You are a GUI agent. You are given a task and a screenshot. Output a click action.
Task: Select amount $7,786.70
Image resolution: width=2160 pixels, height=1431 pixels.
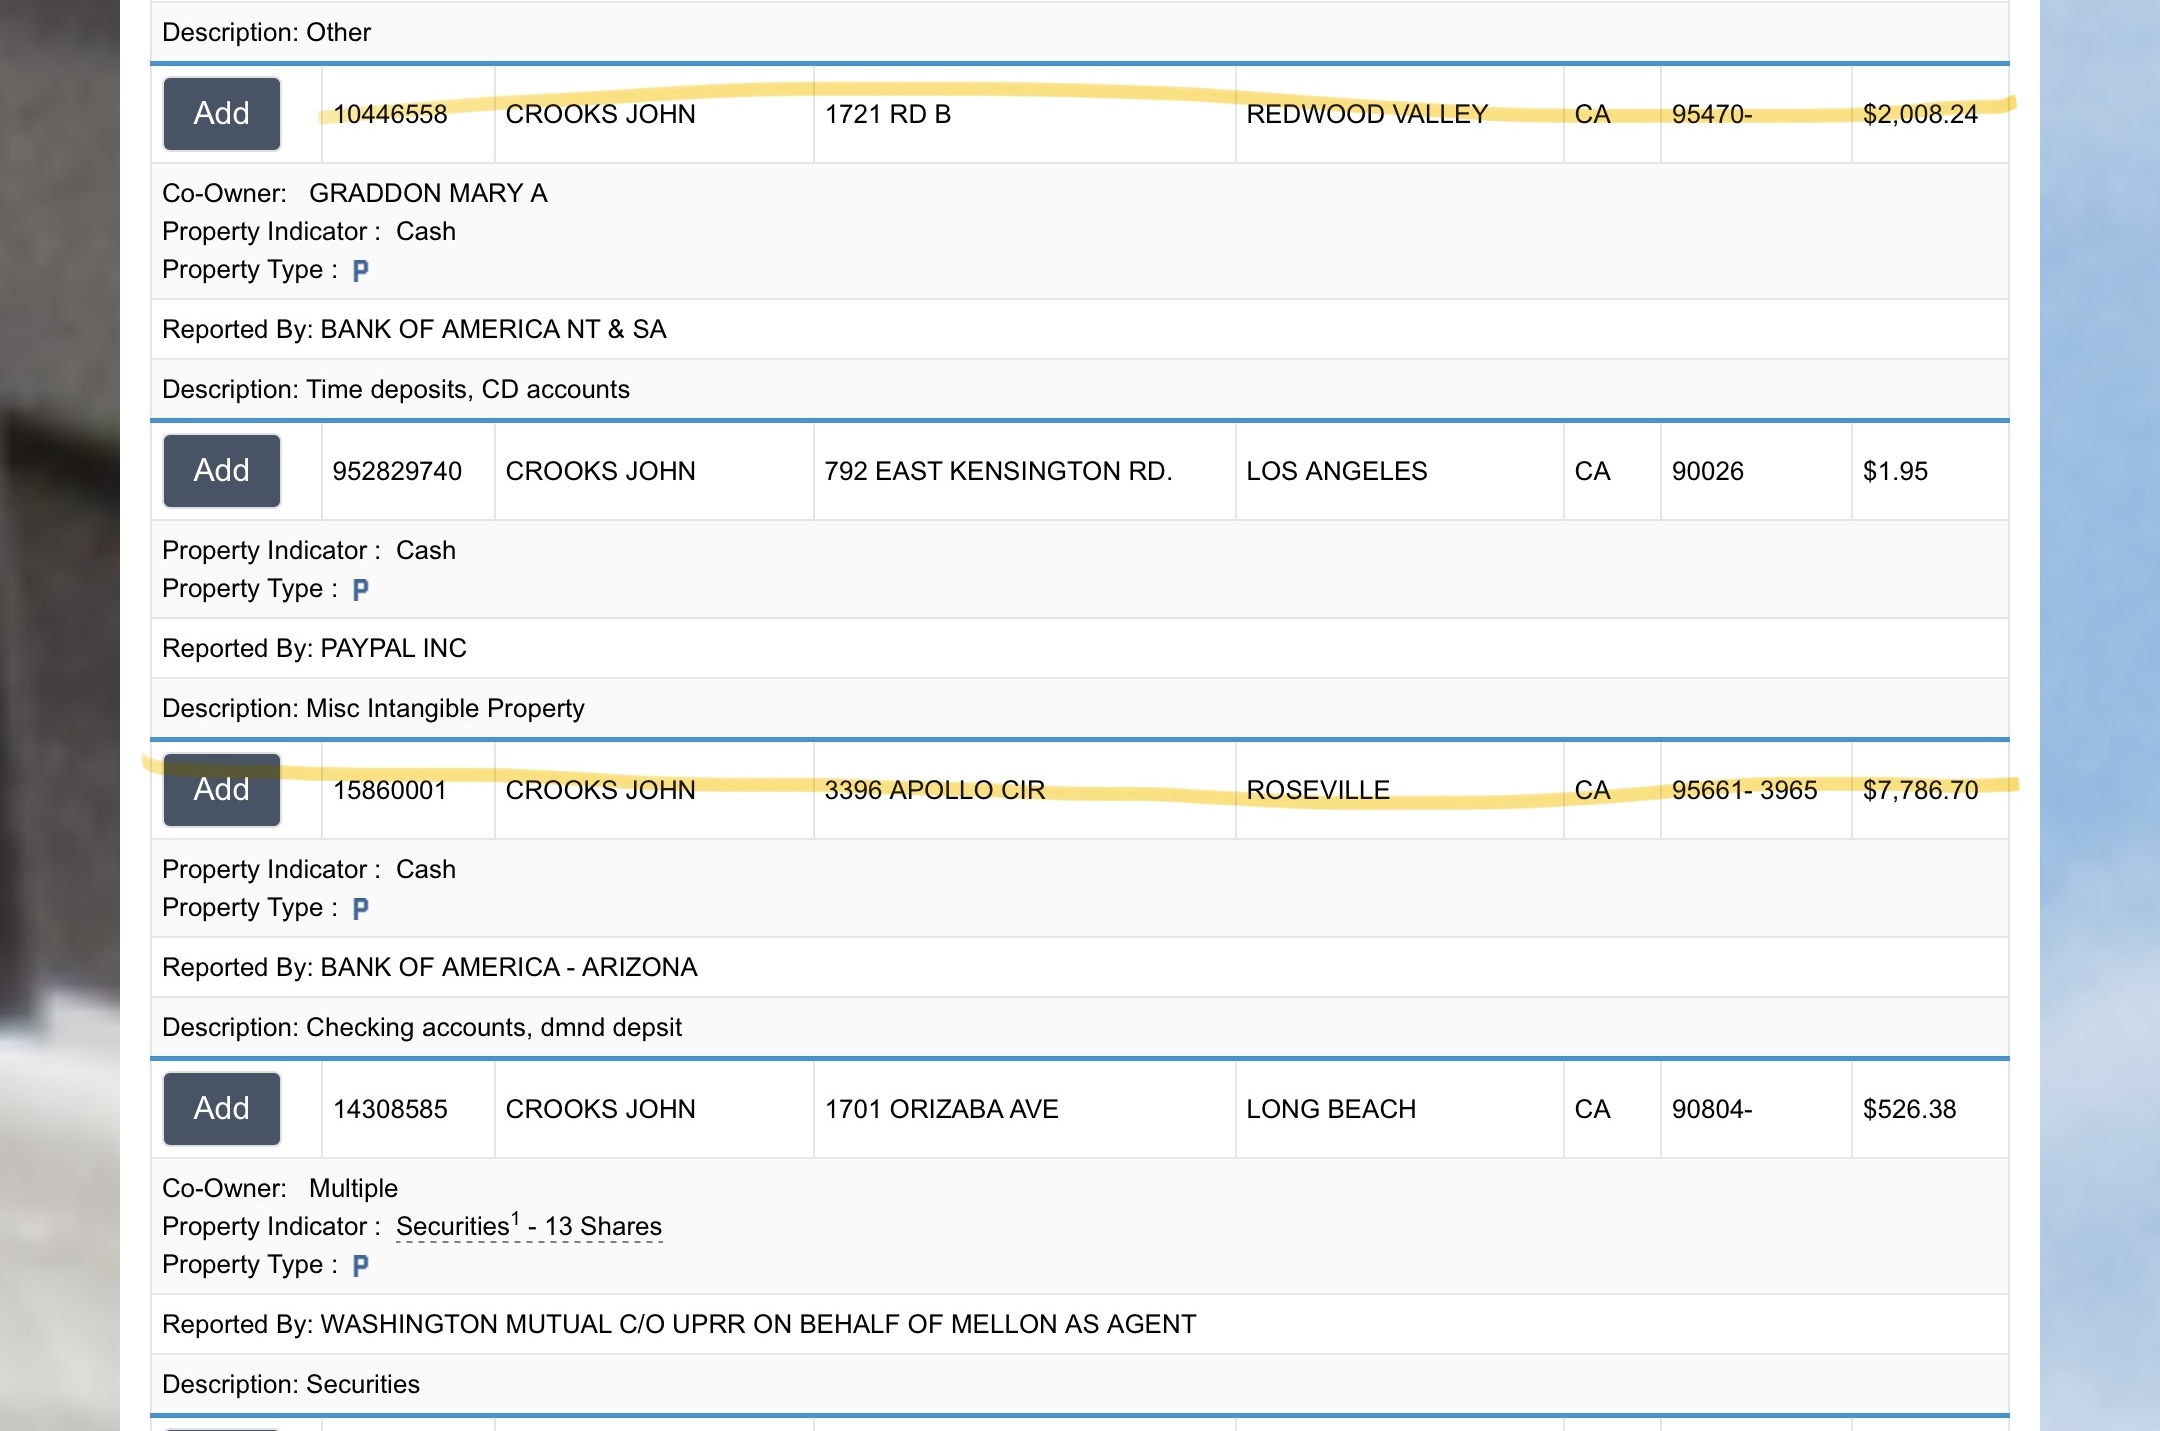pos(1920,791)
